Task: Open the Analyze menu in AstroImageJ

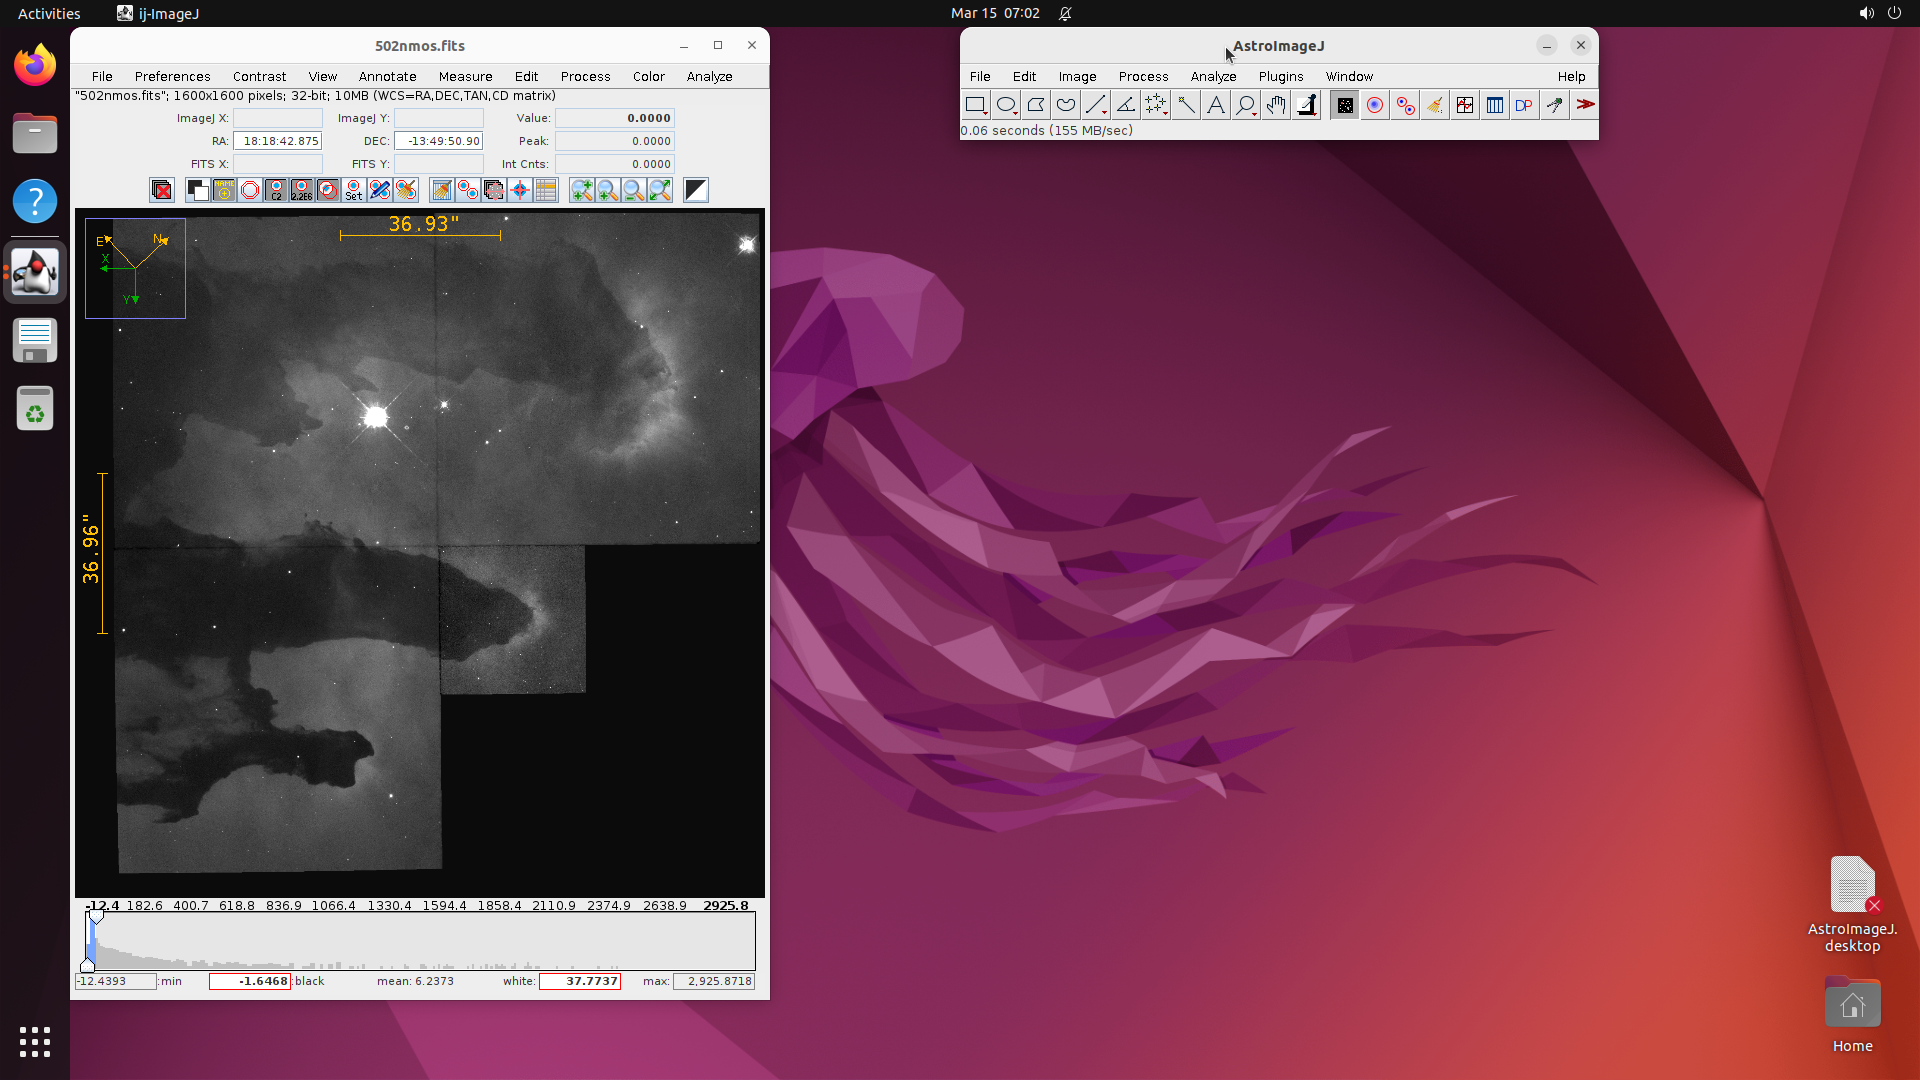Action: pos(1212,76)
